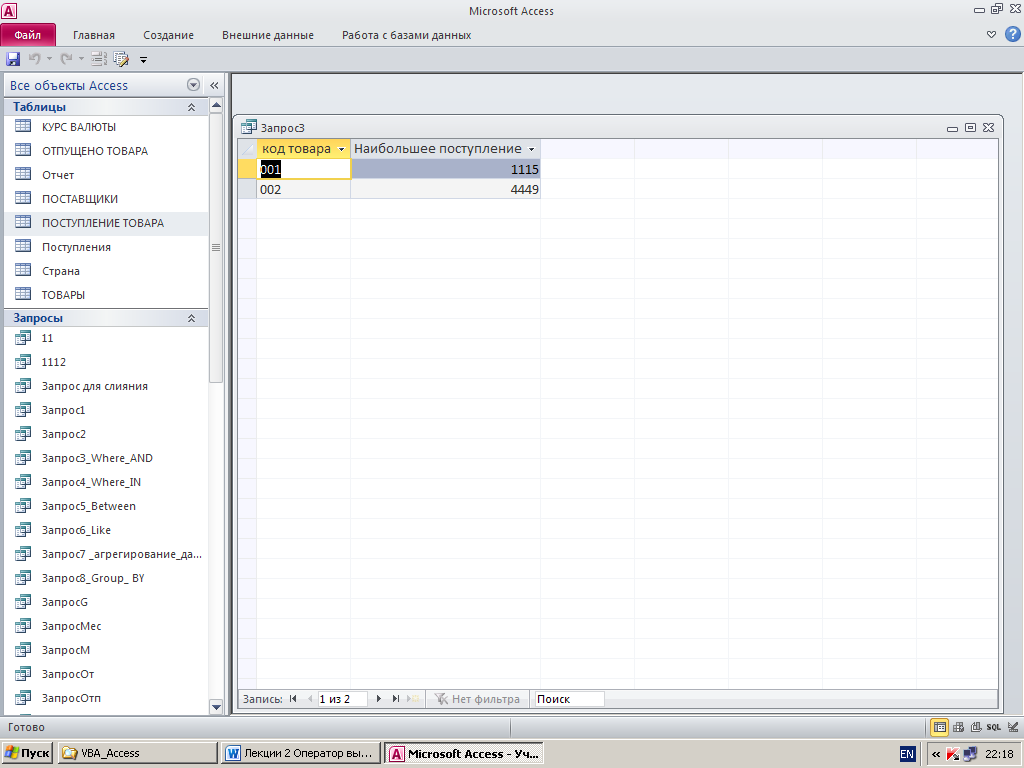
Task: Click the icon of table ПОСТАВЩИКИ
Action: tap(23, 198)
